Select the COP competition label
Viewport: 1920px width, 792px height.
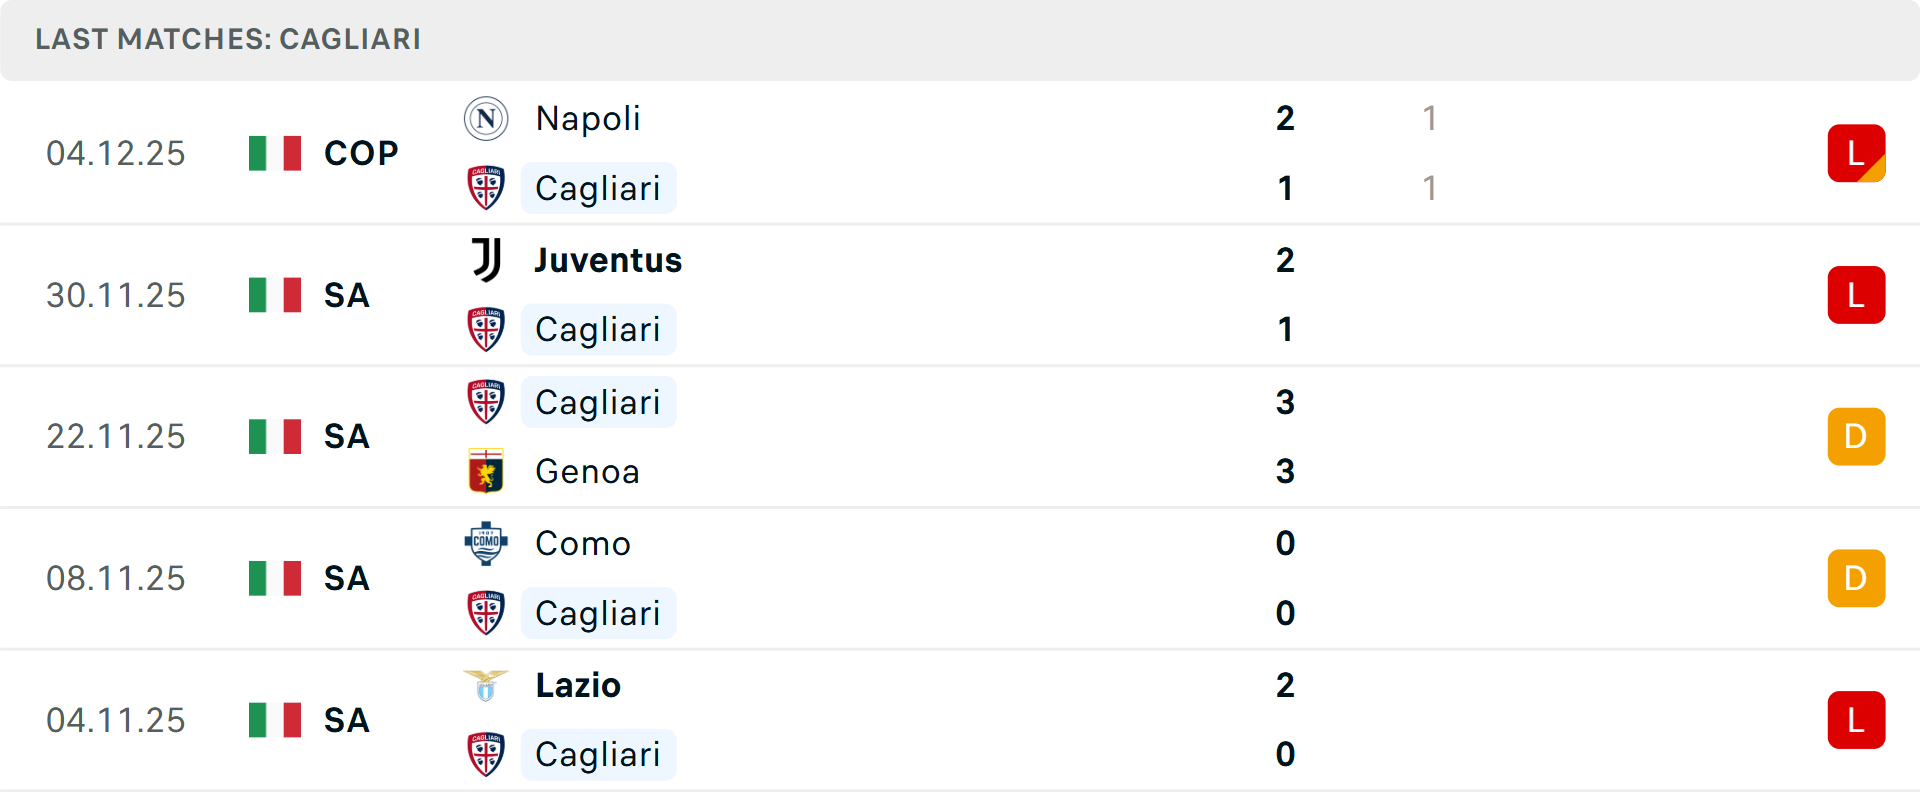[x=361, y=153]
